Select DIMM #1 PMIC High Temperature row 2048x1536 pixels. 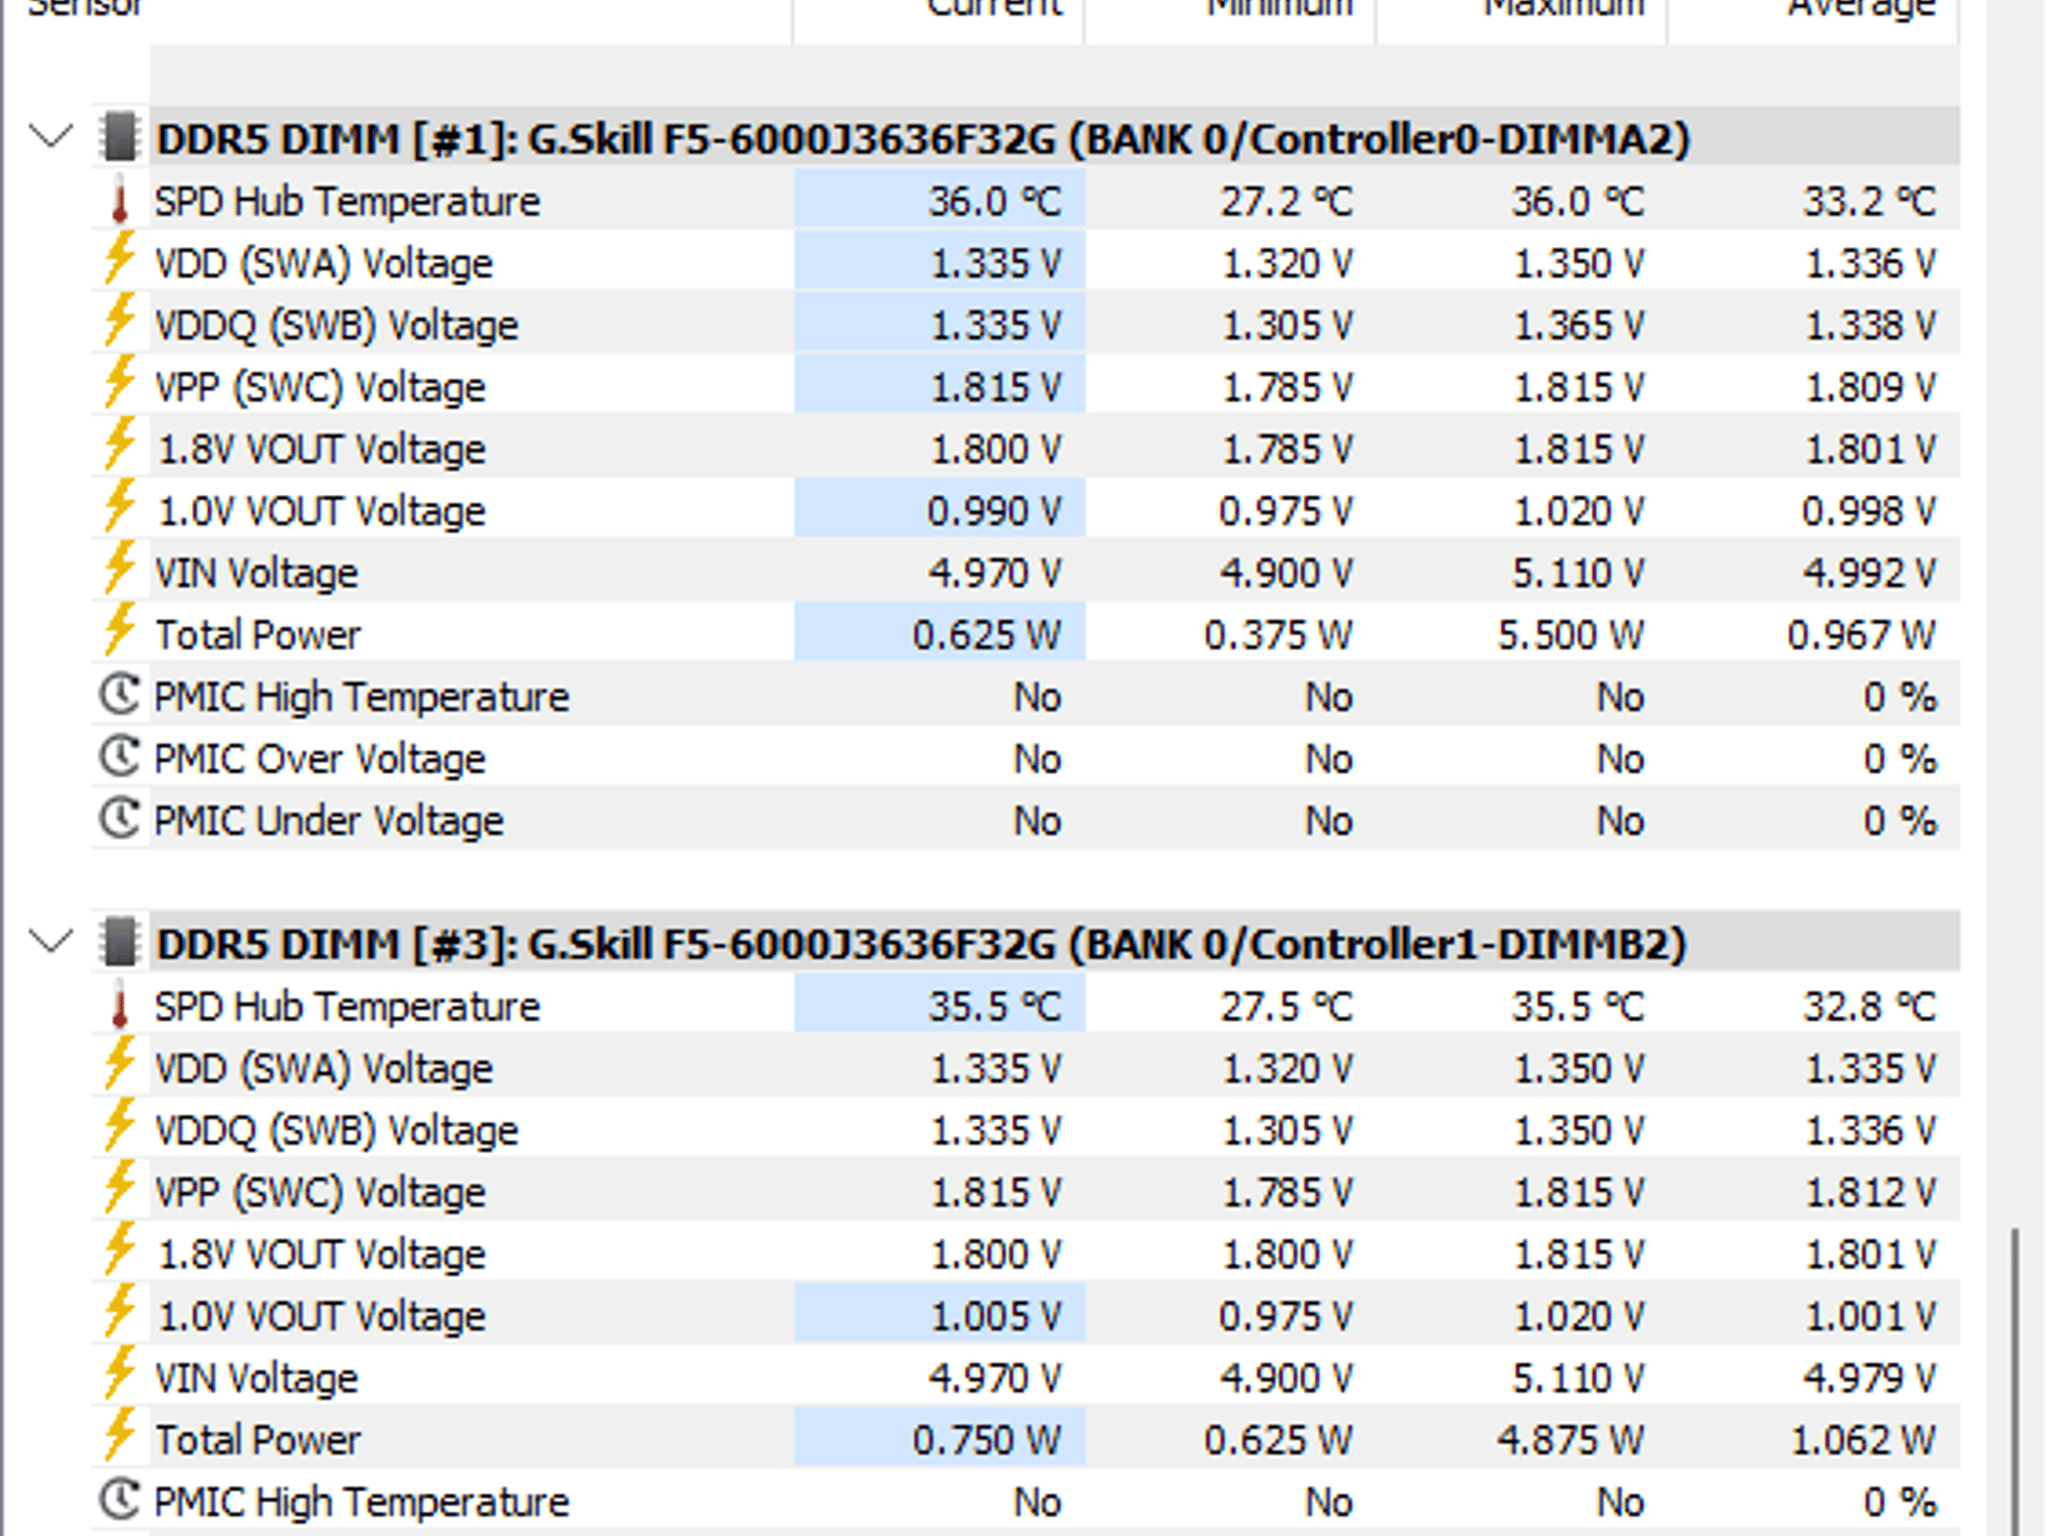click(x=1025, y=696)
